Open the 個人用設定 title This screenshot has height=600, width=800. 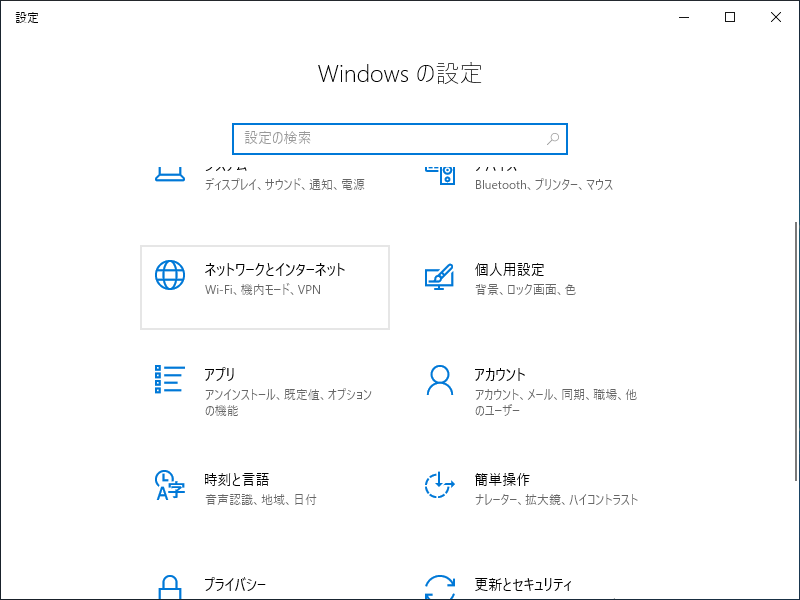click(509, 269)
